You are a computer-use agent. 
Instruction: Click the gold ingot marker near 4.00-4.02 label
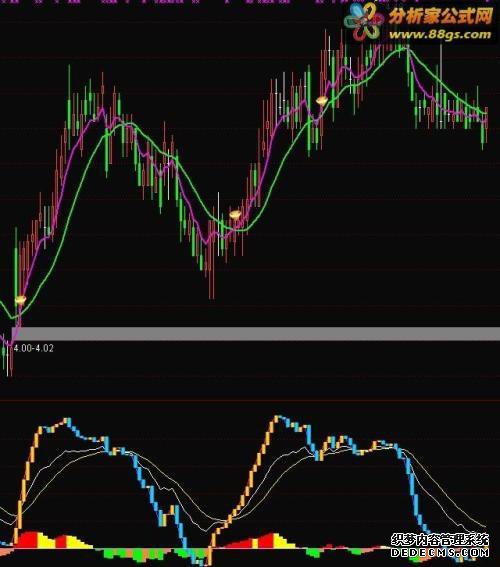coord(21,300)
